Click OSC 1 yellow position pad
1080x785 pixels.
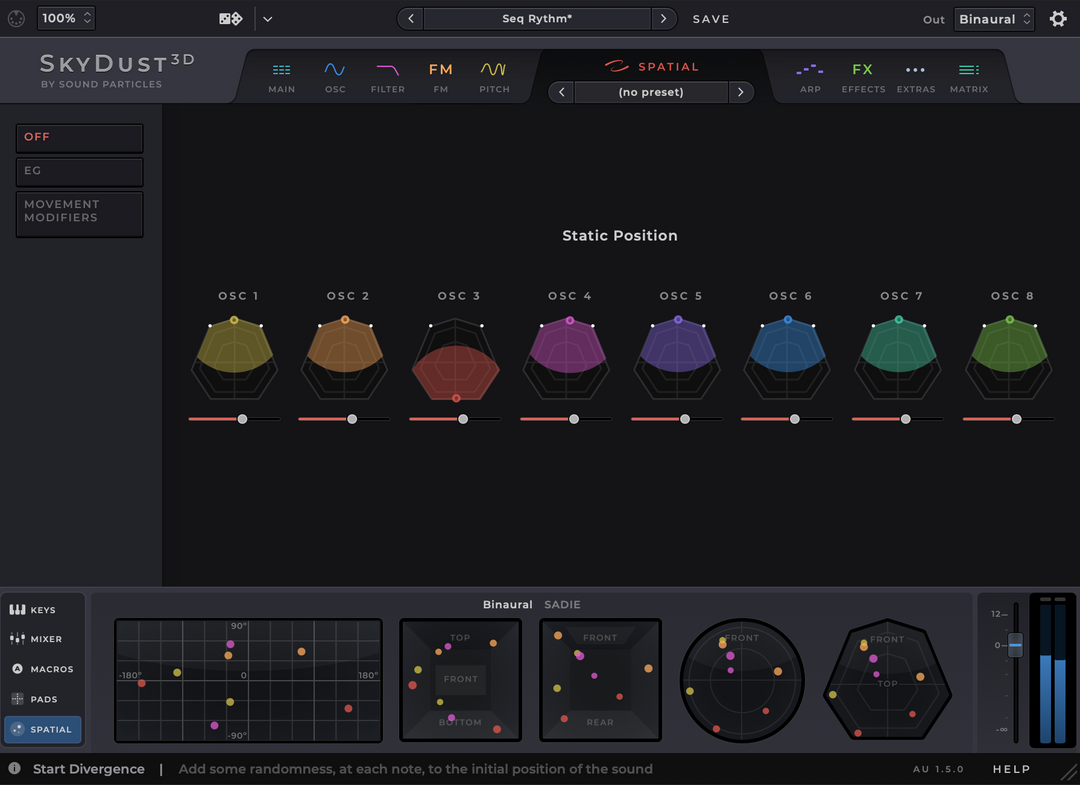tap(234, 359)
